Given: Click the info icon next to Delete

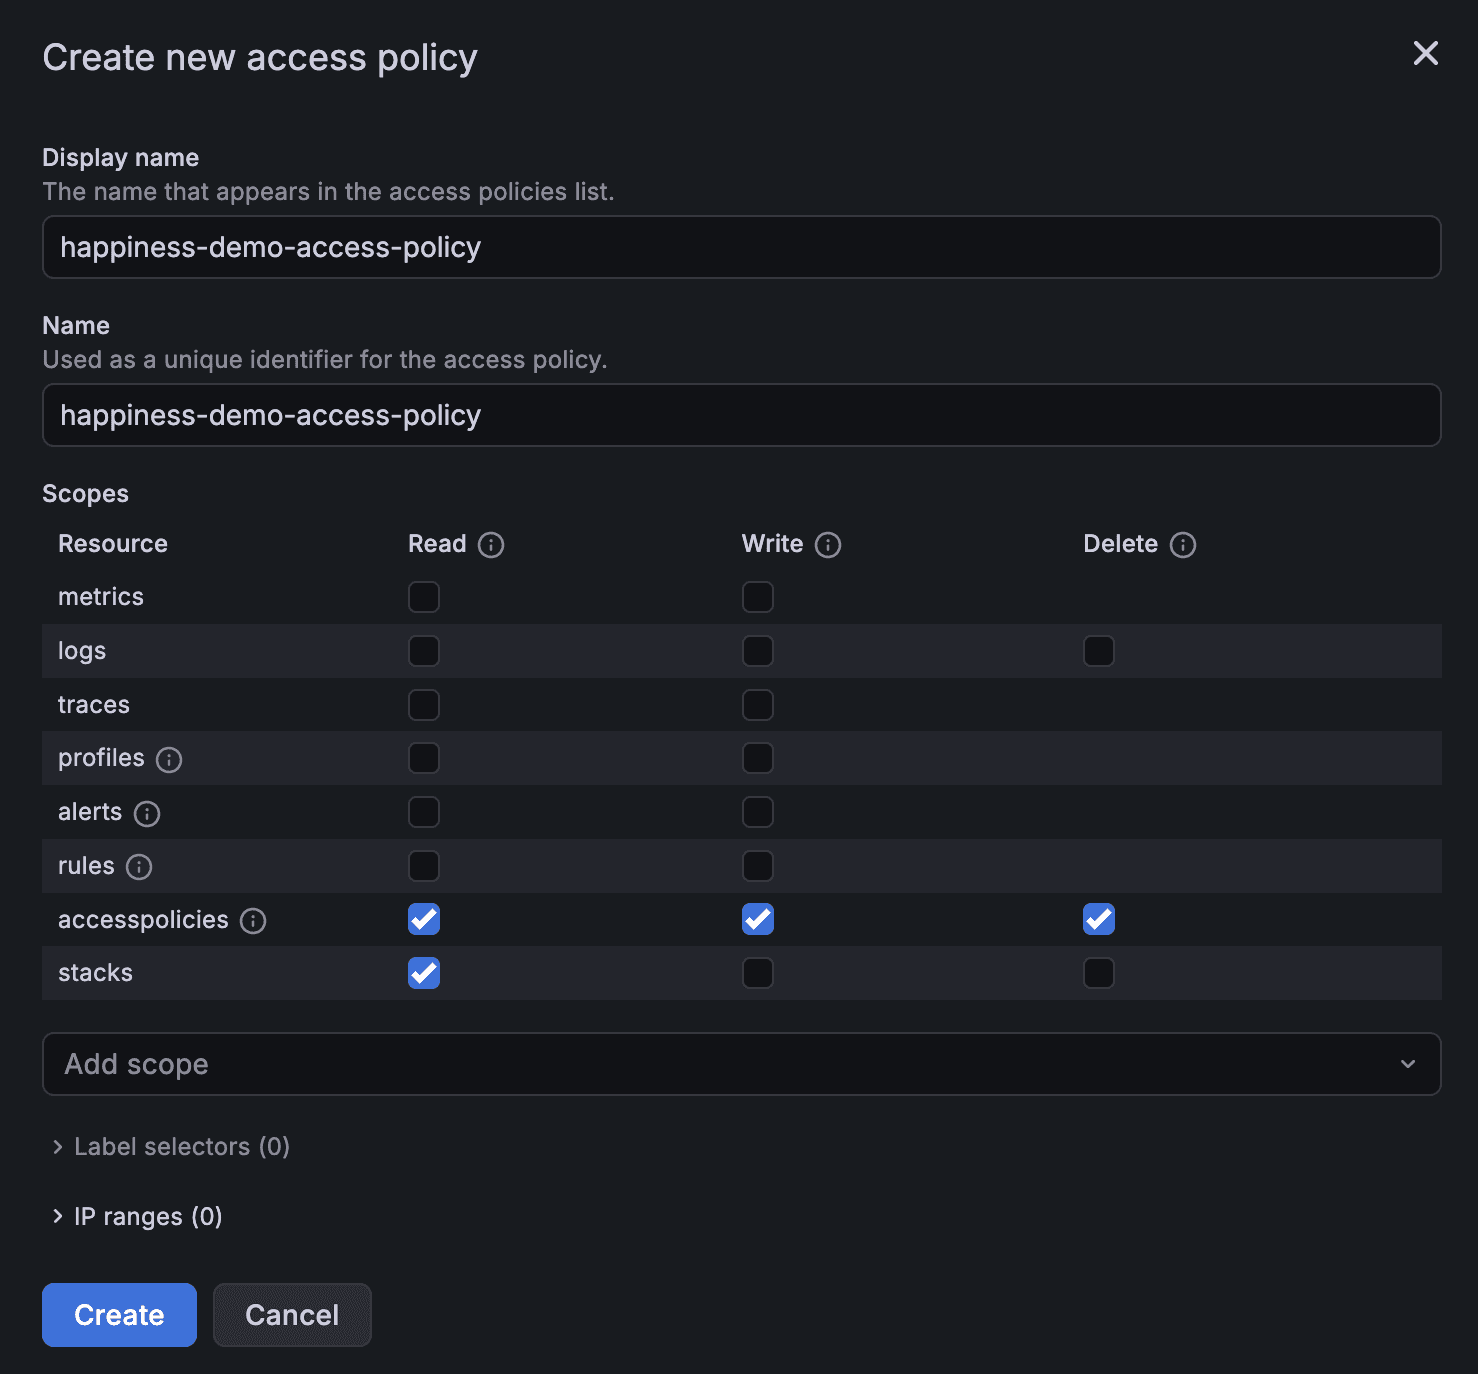Looking at the screenshot, I should [1182, 546].
